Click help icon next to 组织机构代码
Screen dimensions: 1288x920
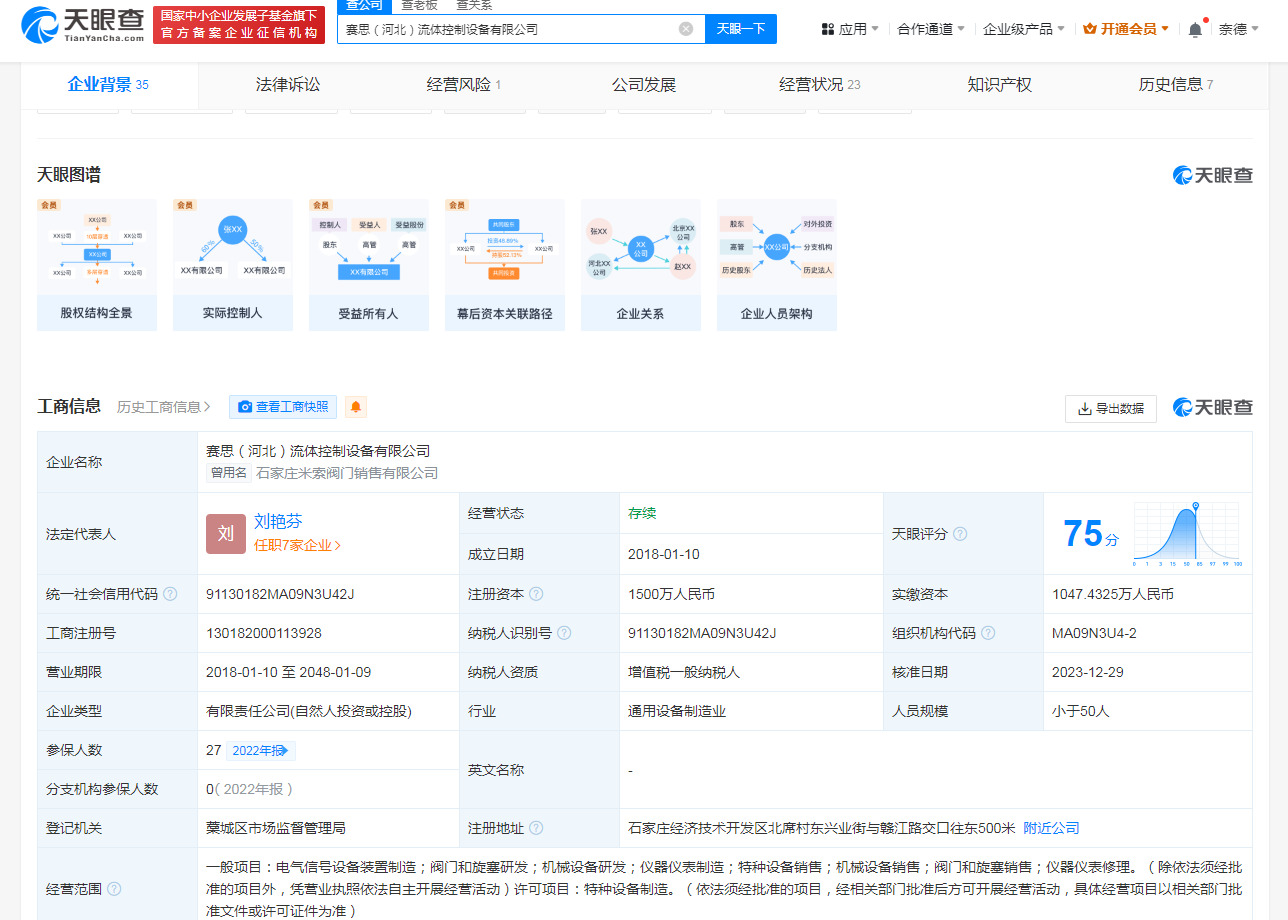click(x=988, y=633)
